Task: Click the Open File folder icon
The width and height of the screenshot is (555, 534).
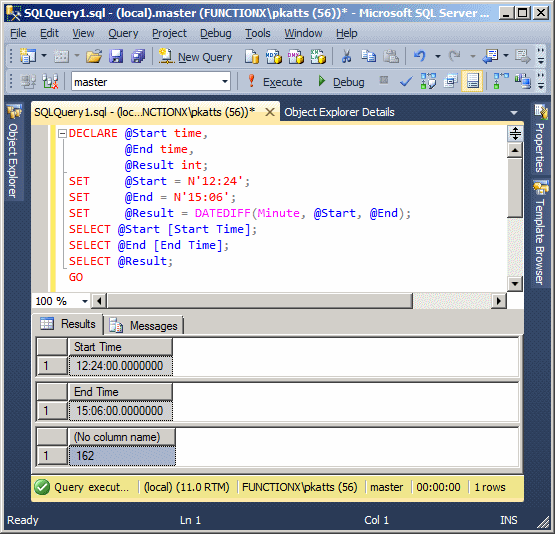Action: point(94,56)
